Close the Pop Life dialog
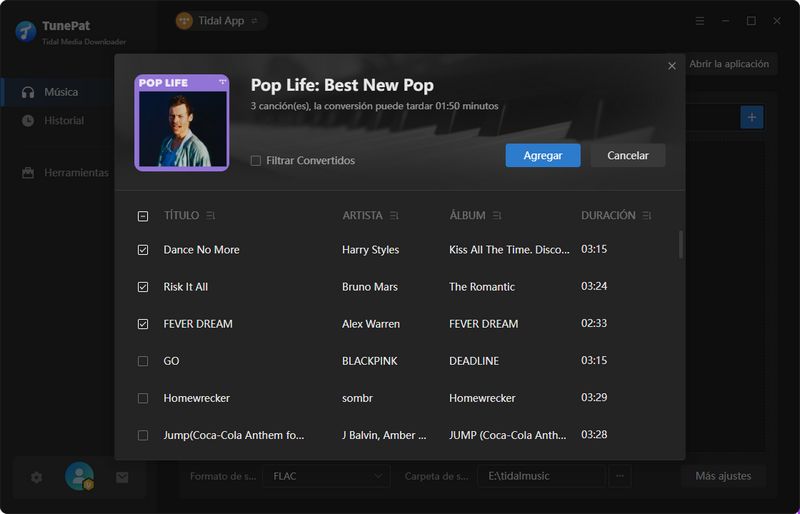The image size is (800, 514). pyautogui.click(x=672, y=66)
